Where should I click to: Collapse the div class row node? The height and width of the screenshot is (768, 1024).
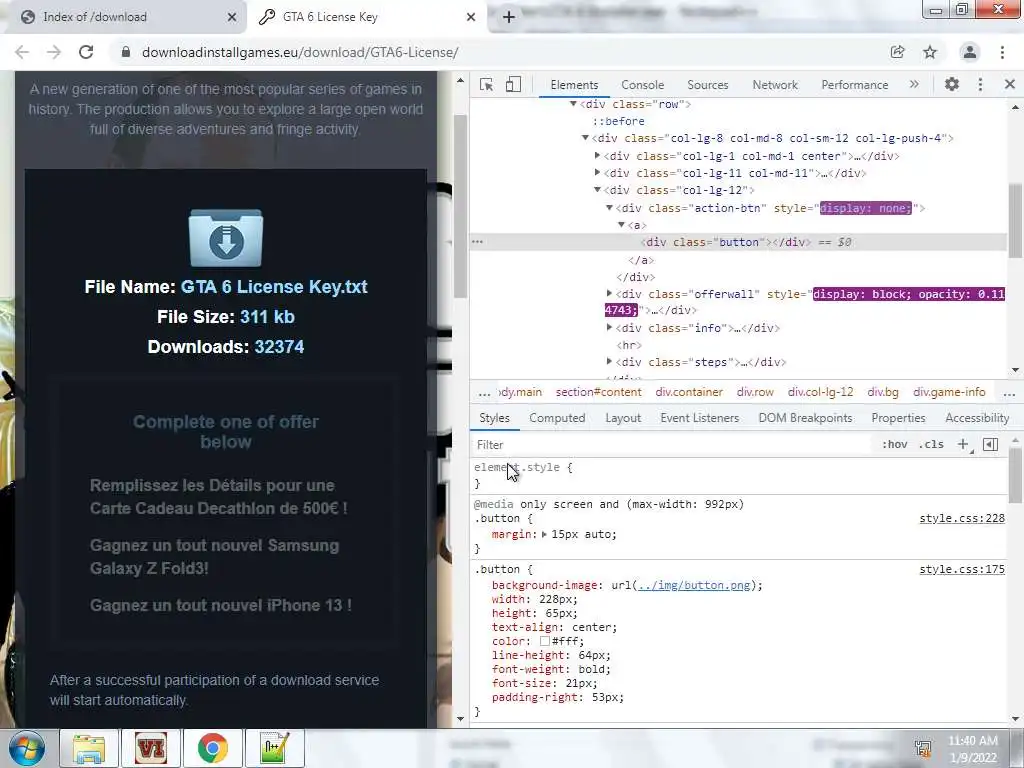pyautogui.click(x=573, y=104)
